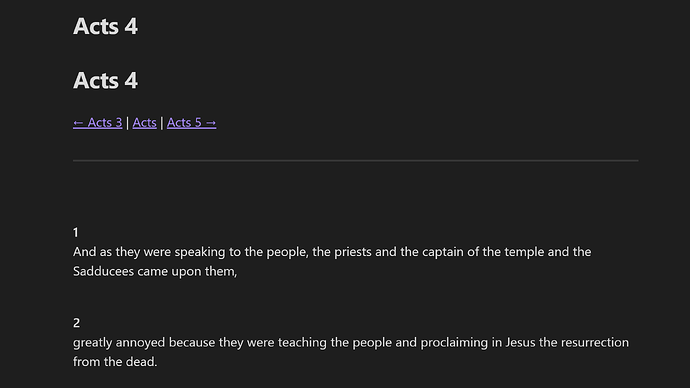Click the word priests in verse 1
The width and height of the screenshot is (690, 388).
pyautogui.click(x=353, y=252)
